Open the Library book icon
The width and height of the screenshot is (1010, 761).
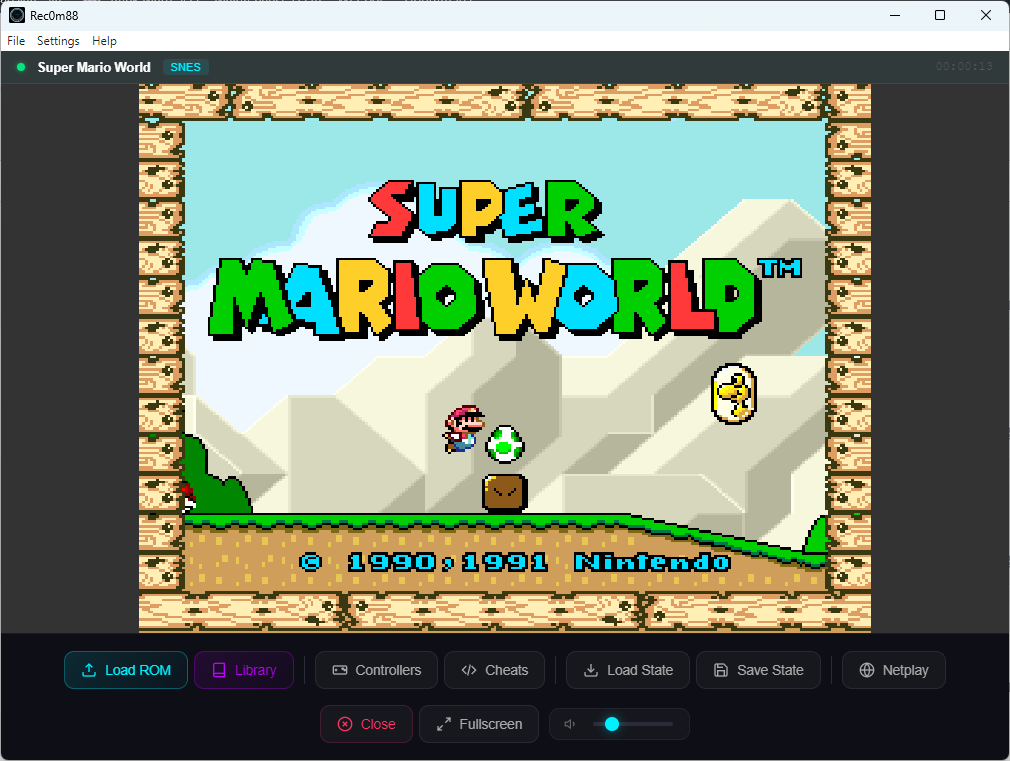(x=219, y=670)
